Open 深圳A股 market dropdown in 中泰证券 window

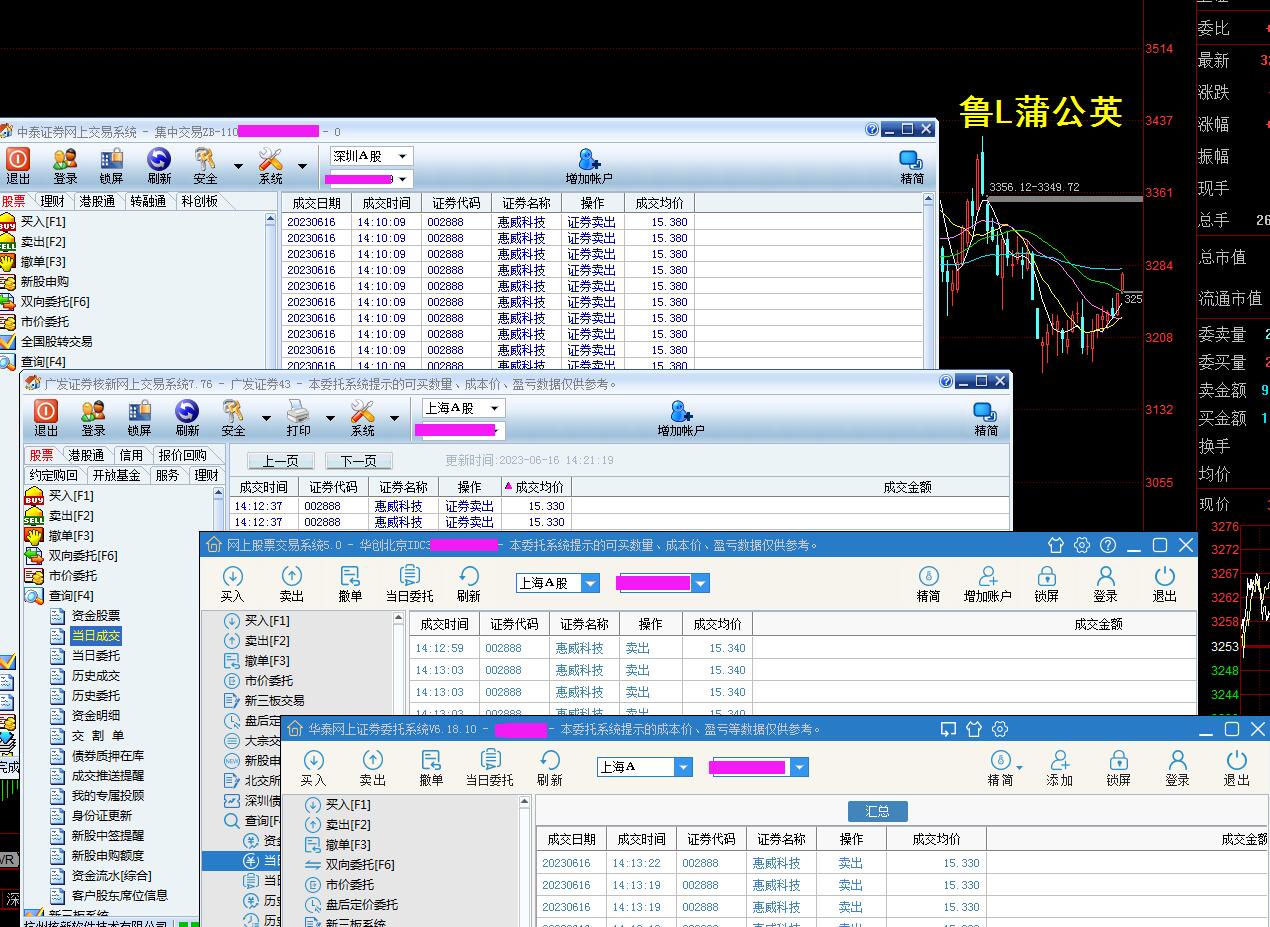(402, 156)
